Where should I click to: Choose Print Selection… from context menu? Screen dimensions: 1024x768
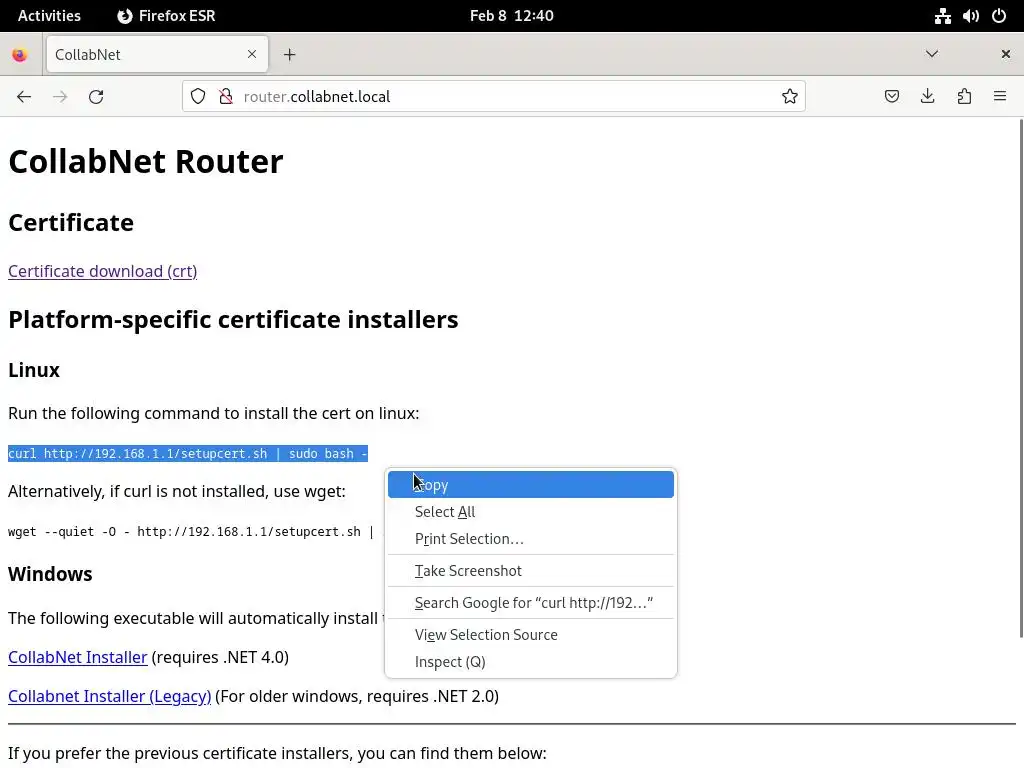531,539
